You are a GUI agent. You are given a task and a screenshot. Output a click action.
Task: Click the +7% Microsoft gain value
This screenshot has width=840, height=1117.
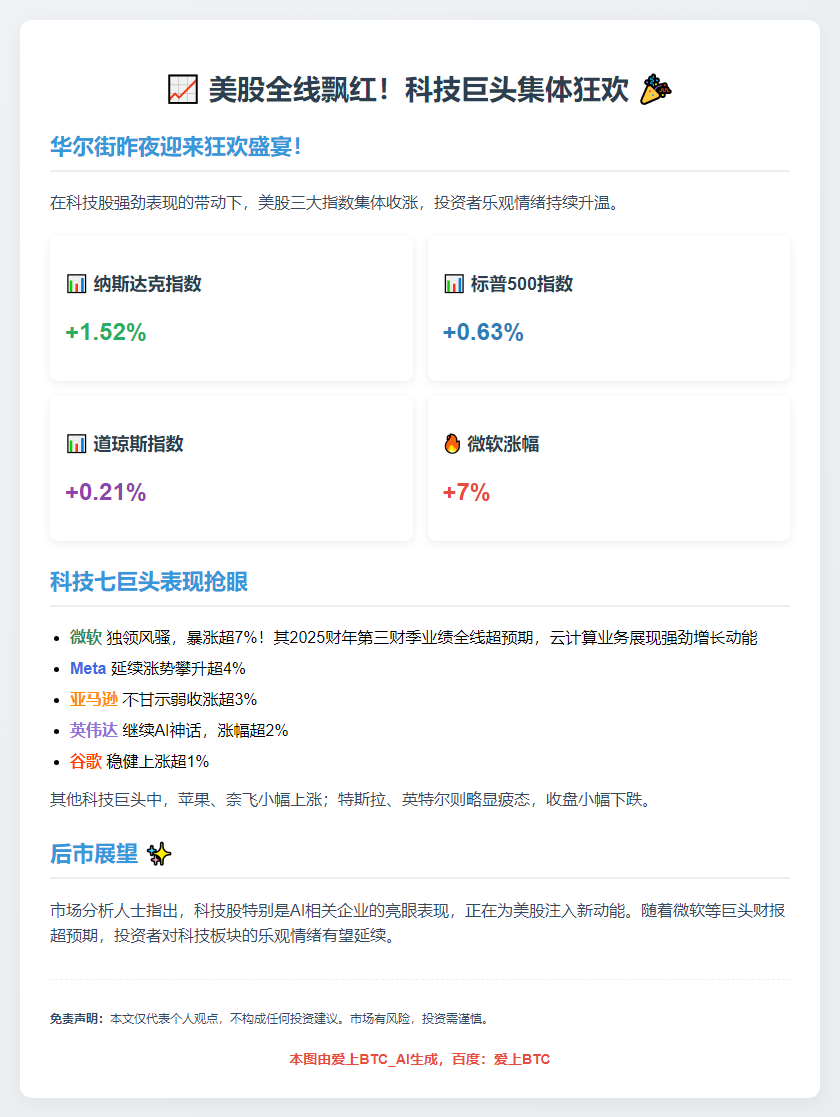(467, 492)
